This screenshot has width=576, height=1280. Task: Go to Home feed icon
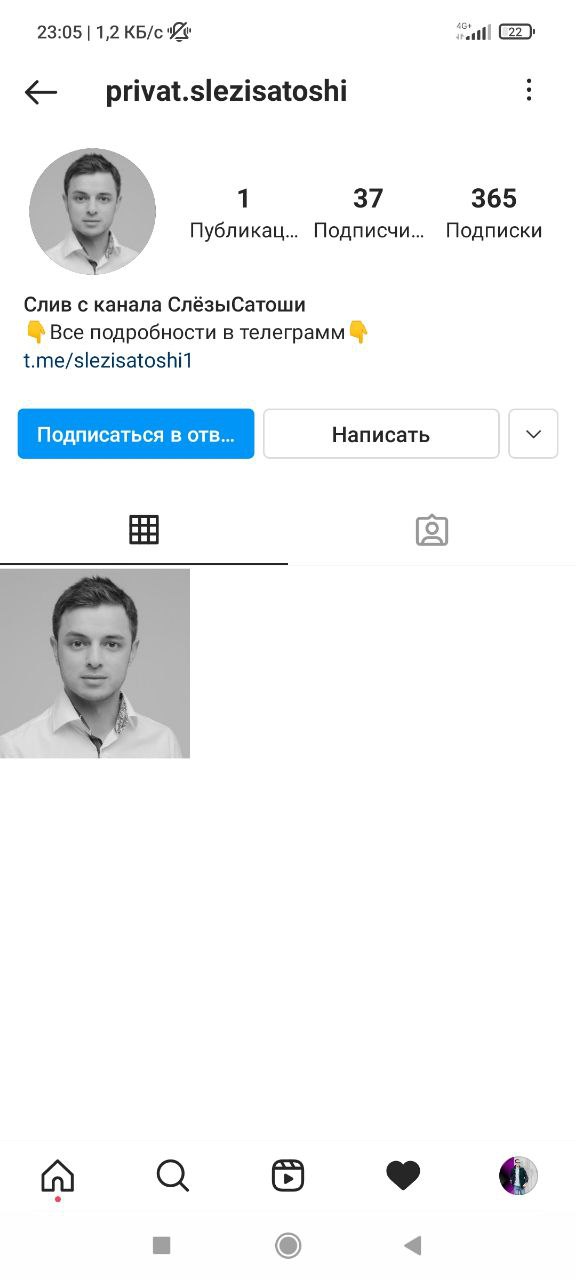click(x=58, y=1176)
